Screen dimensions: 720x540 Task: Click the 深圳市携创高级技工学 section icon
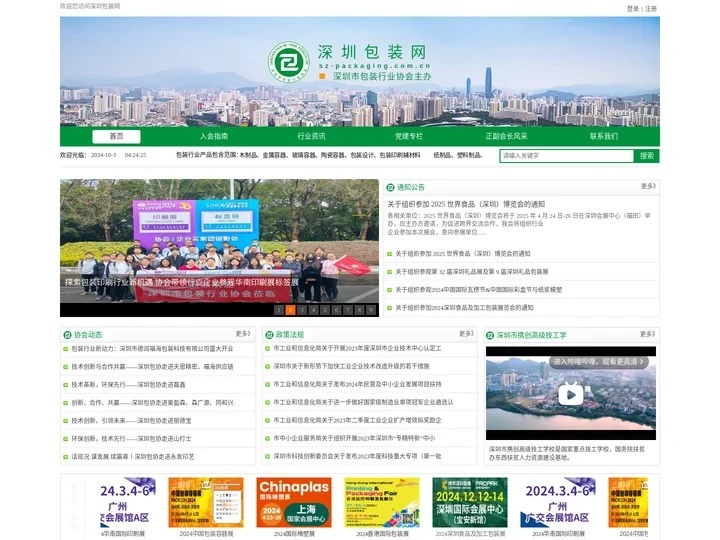click(x=489, y=336)
